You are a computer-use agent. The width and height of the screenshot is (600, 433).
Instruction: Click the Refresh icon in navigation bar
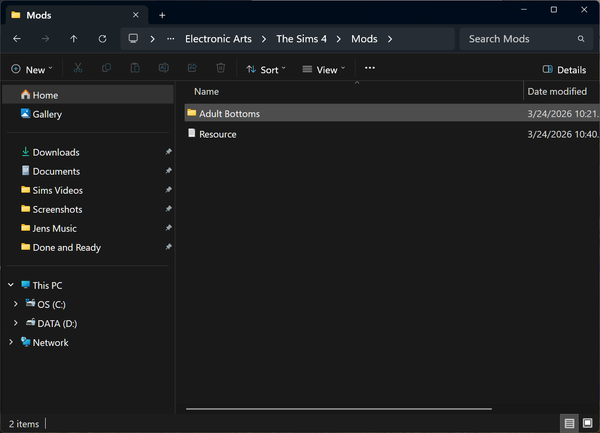pyautogui.click(x=102, y=39)
